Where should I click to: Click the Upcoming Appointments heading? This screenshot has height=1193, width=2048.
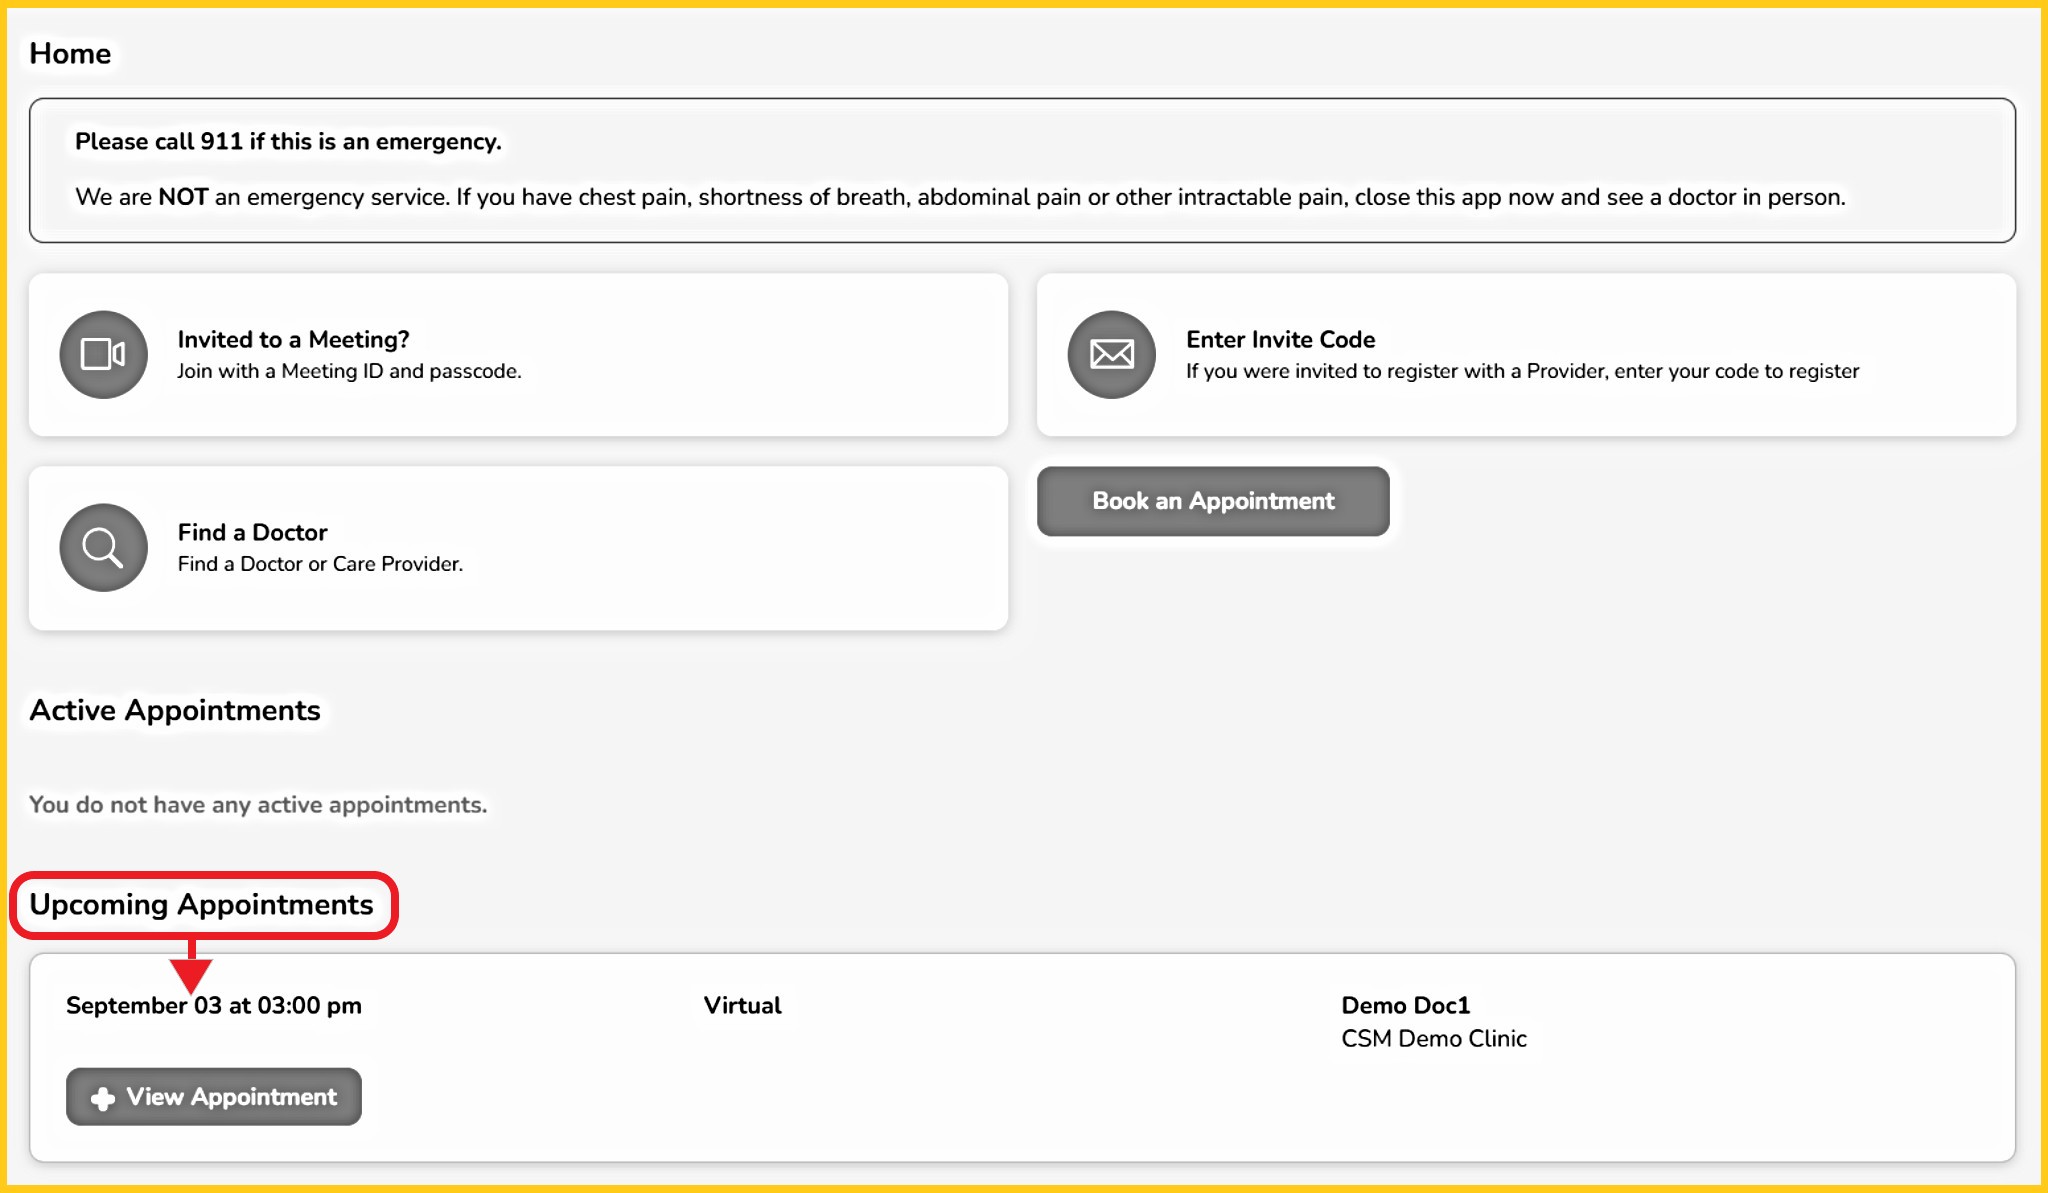pyautogui.click(x=201, y=904)
